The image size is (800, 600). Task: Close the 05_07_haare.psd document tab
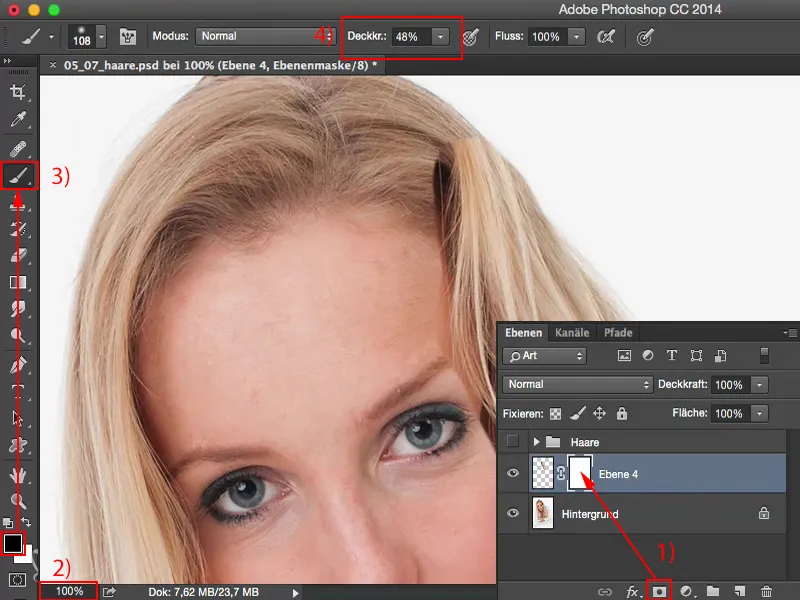tap(53, 65)
